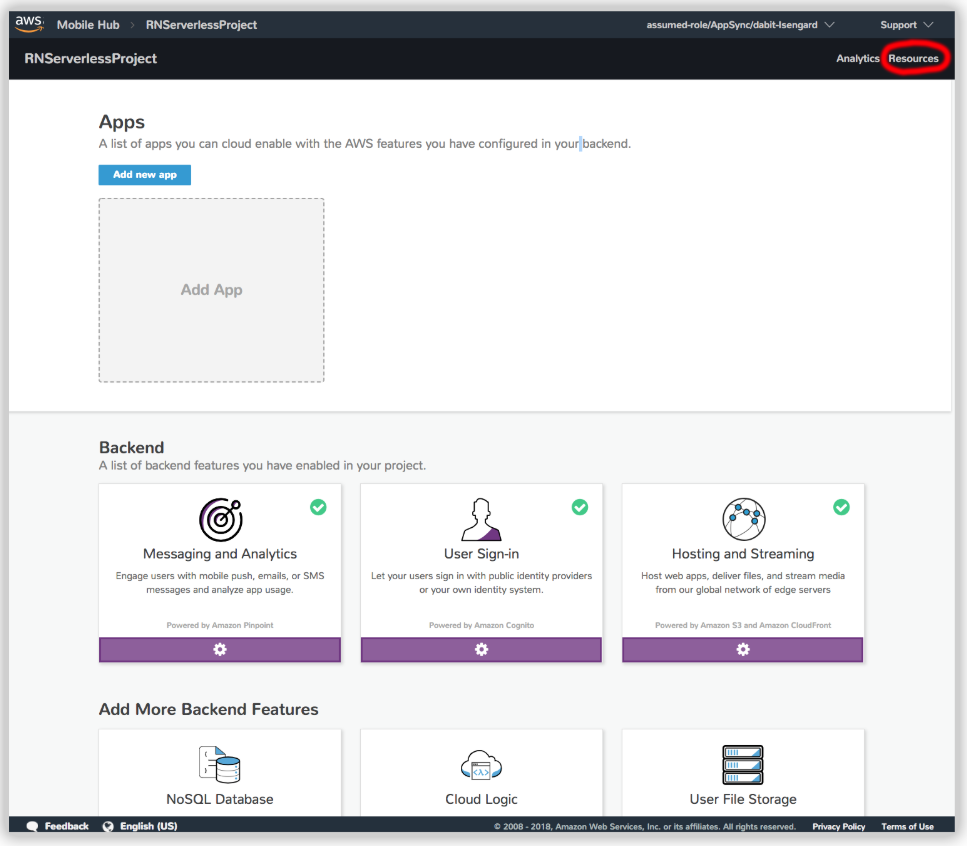Image resolution: width=967 pixels, height=846 pixels.
Task: Click the User File Storage server icon
Action: [743, 765]
